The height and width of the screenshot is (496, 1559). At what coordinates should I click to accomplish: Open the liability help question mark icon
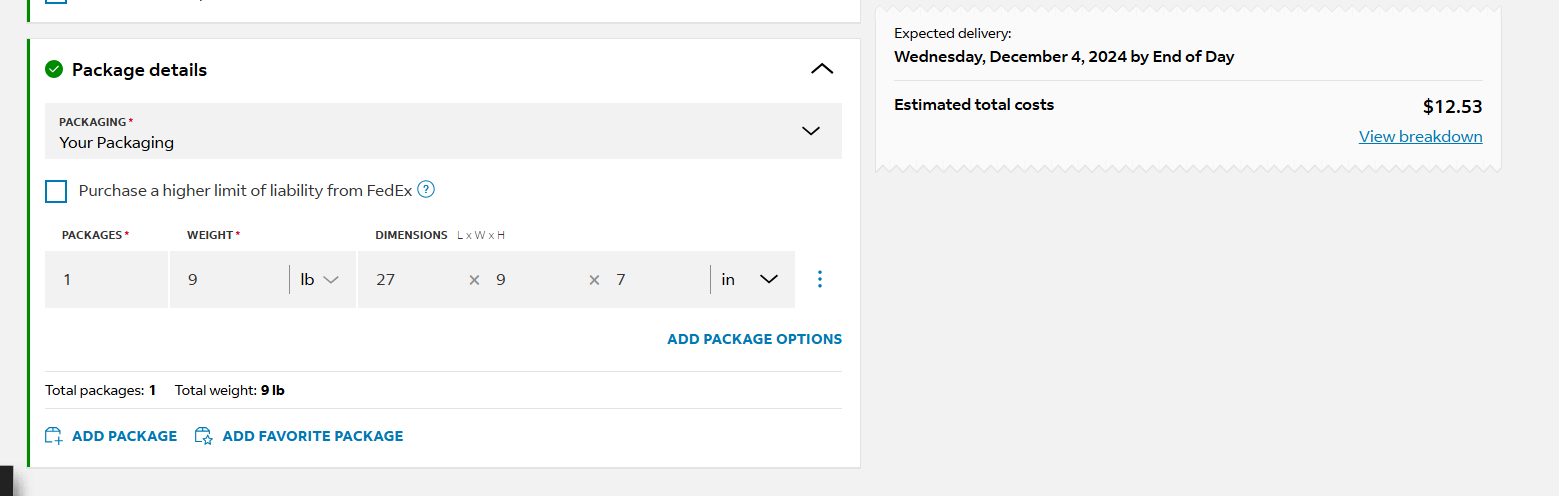[426, 189]
